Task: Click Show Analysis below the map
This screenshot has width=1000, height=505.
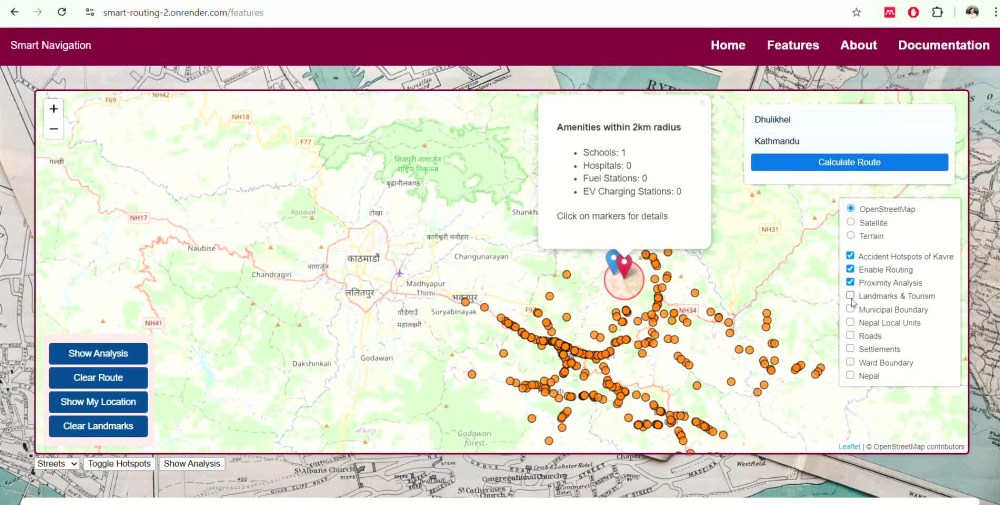Action: click(x=192, y=464)
